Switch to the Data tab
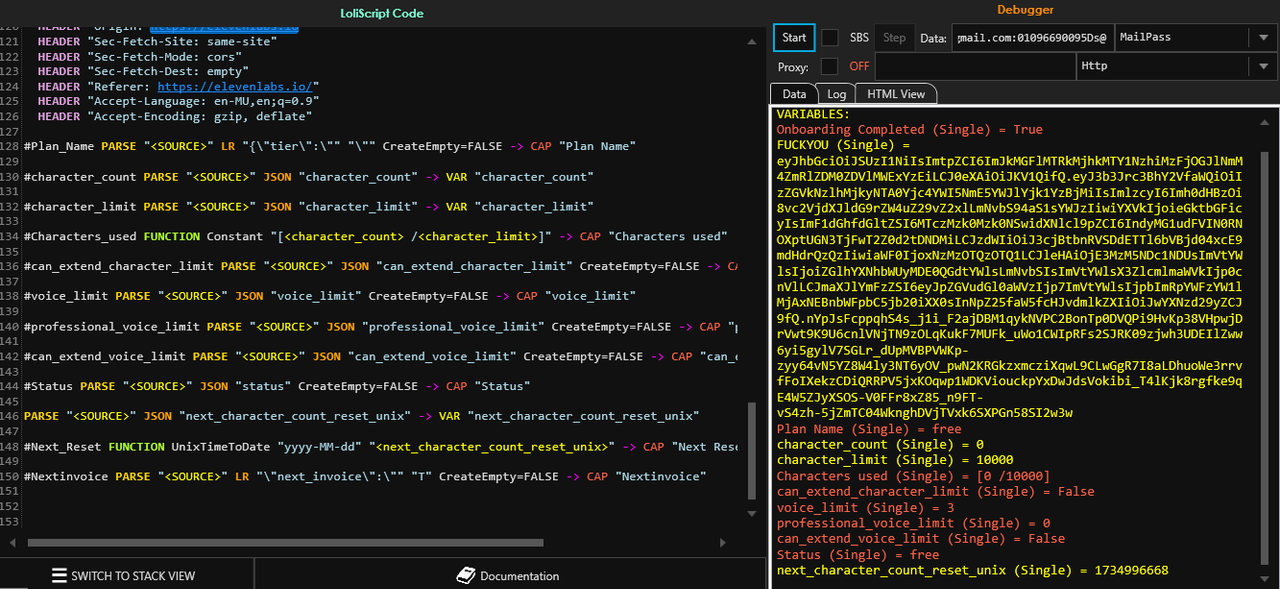Image resolution: width=1280 pixels, height=589 pixels. [x=794, y=94]
